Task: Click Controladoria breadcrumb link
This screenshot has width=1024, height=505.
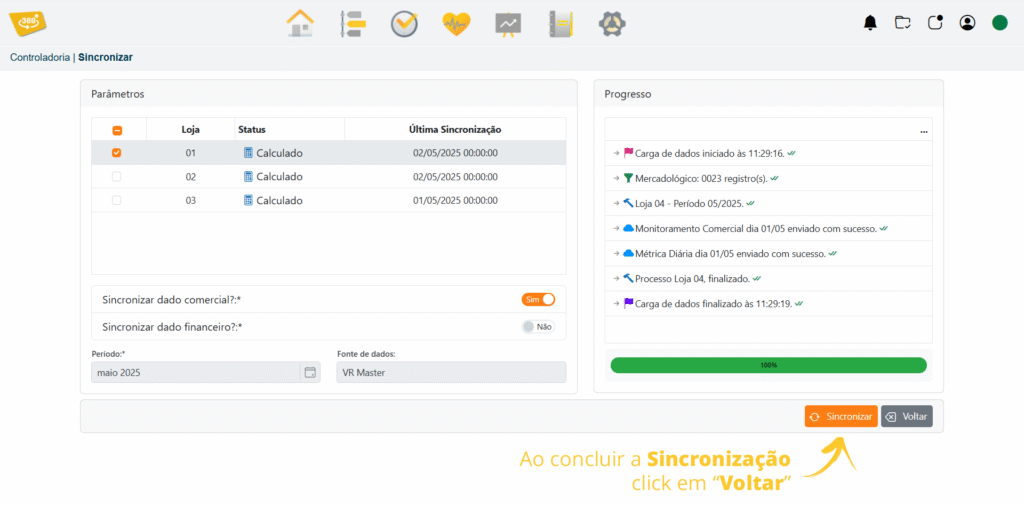Action: tap(40, 57)
